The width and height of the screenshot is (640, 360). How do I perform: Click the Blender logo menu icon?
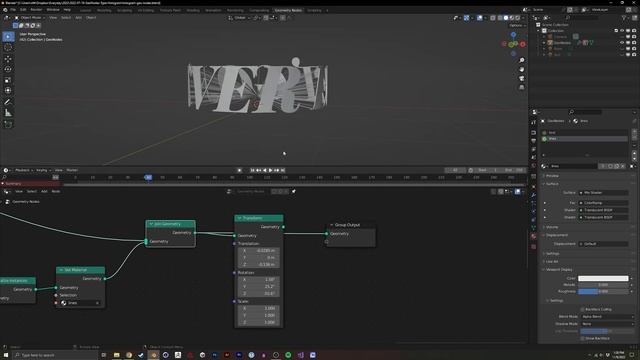tap(5, 10)
